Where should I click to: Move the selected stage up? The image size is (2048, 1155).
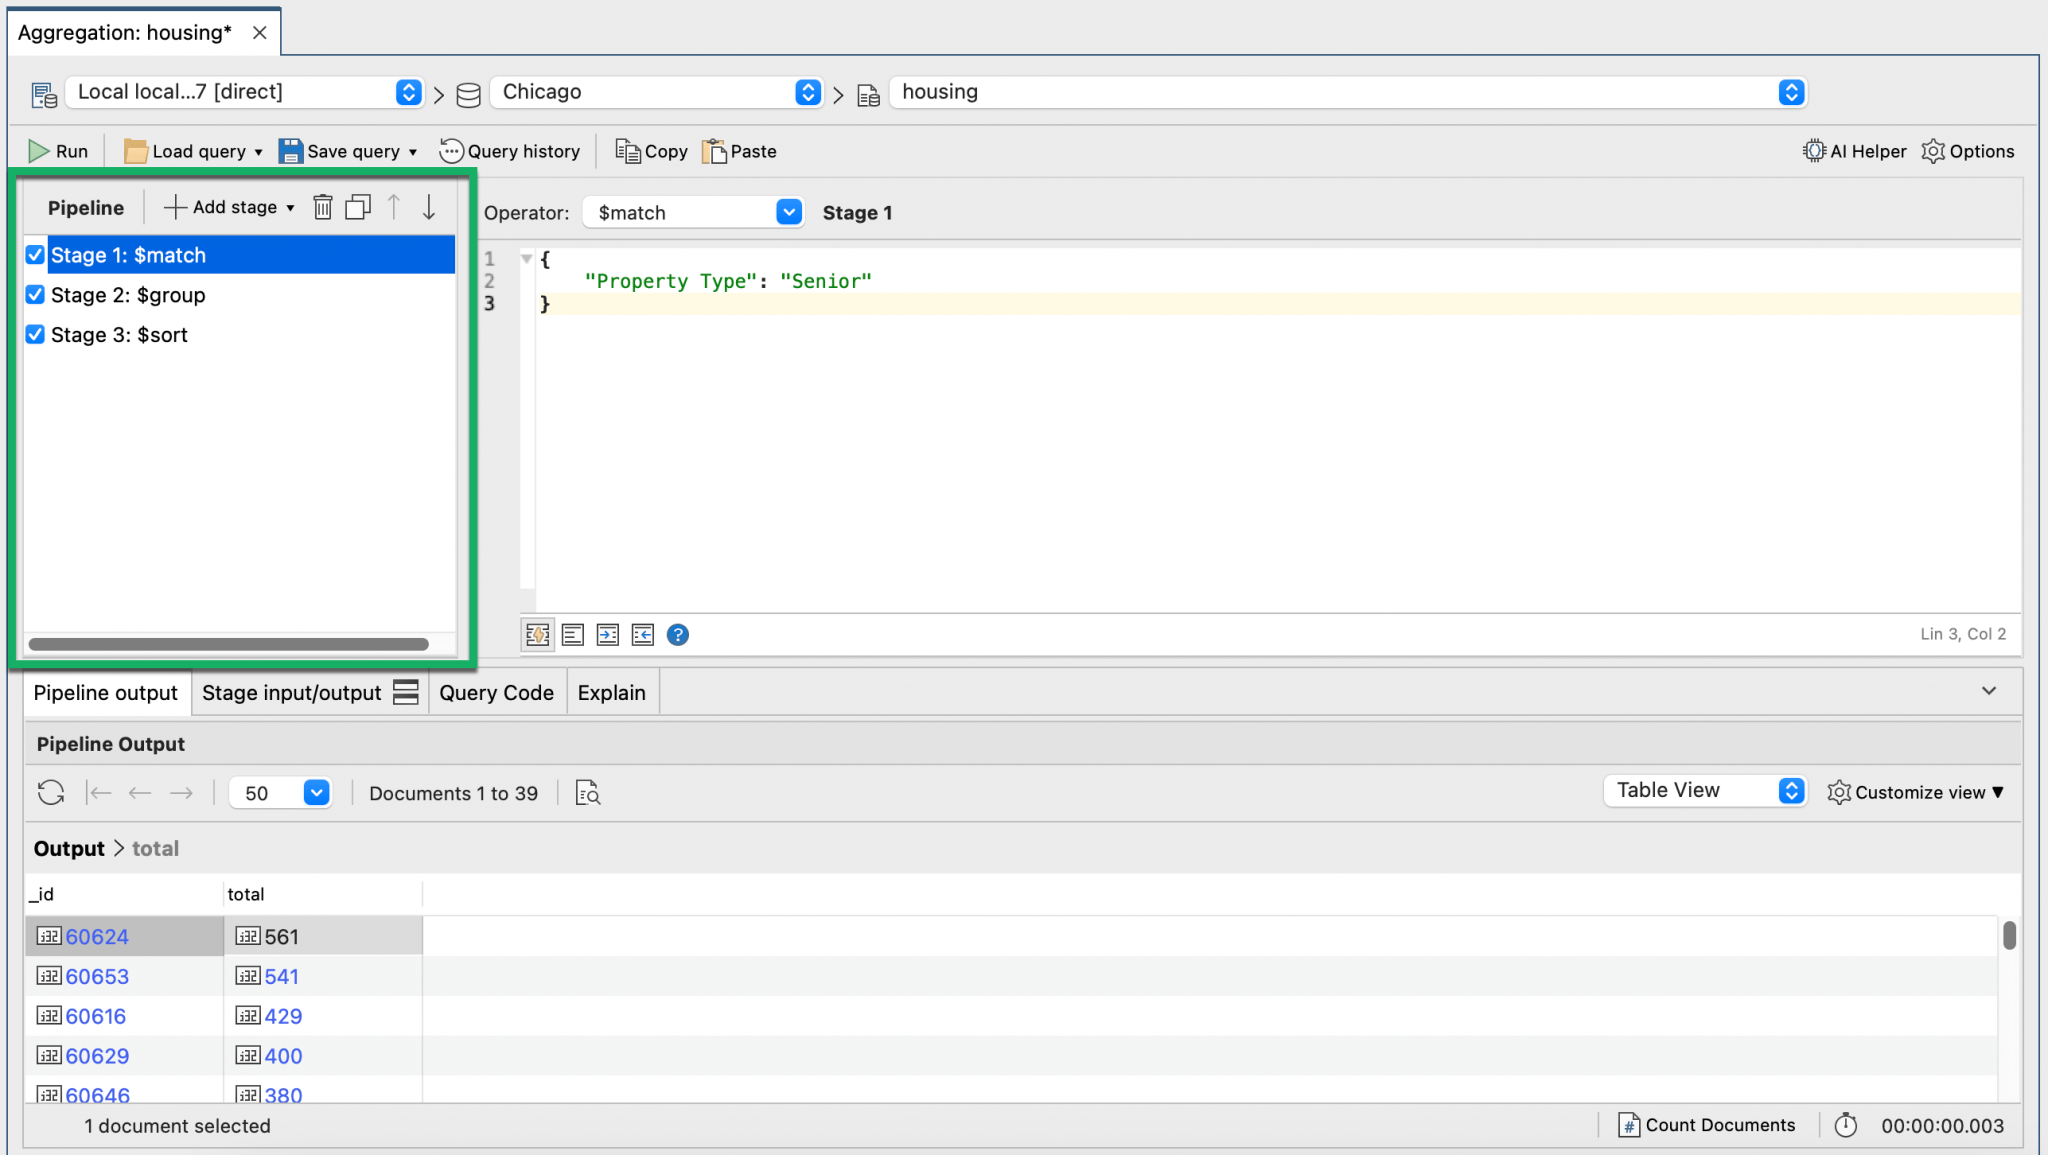click(x=393, y=206)
